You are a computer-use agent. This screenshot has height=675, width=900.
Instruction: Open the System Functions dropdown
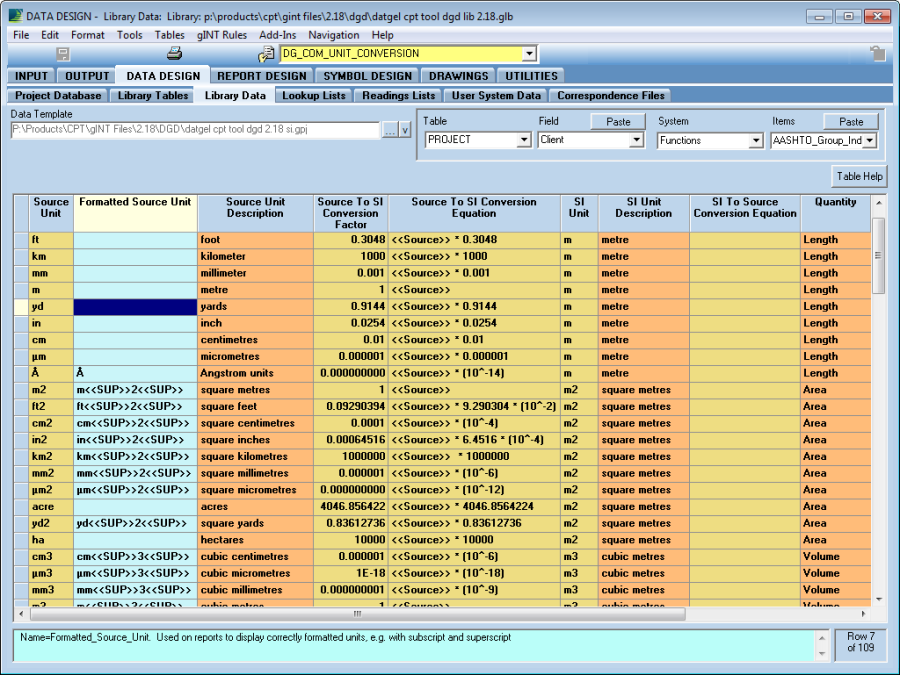[756, 141]
